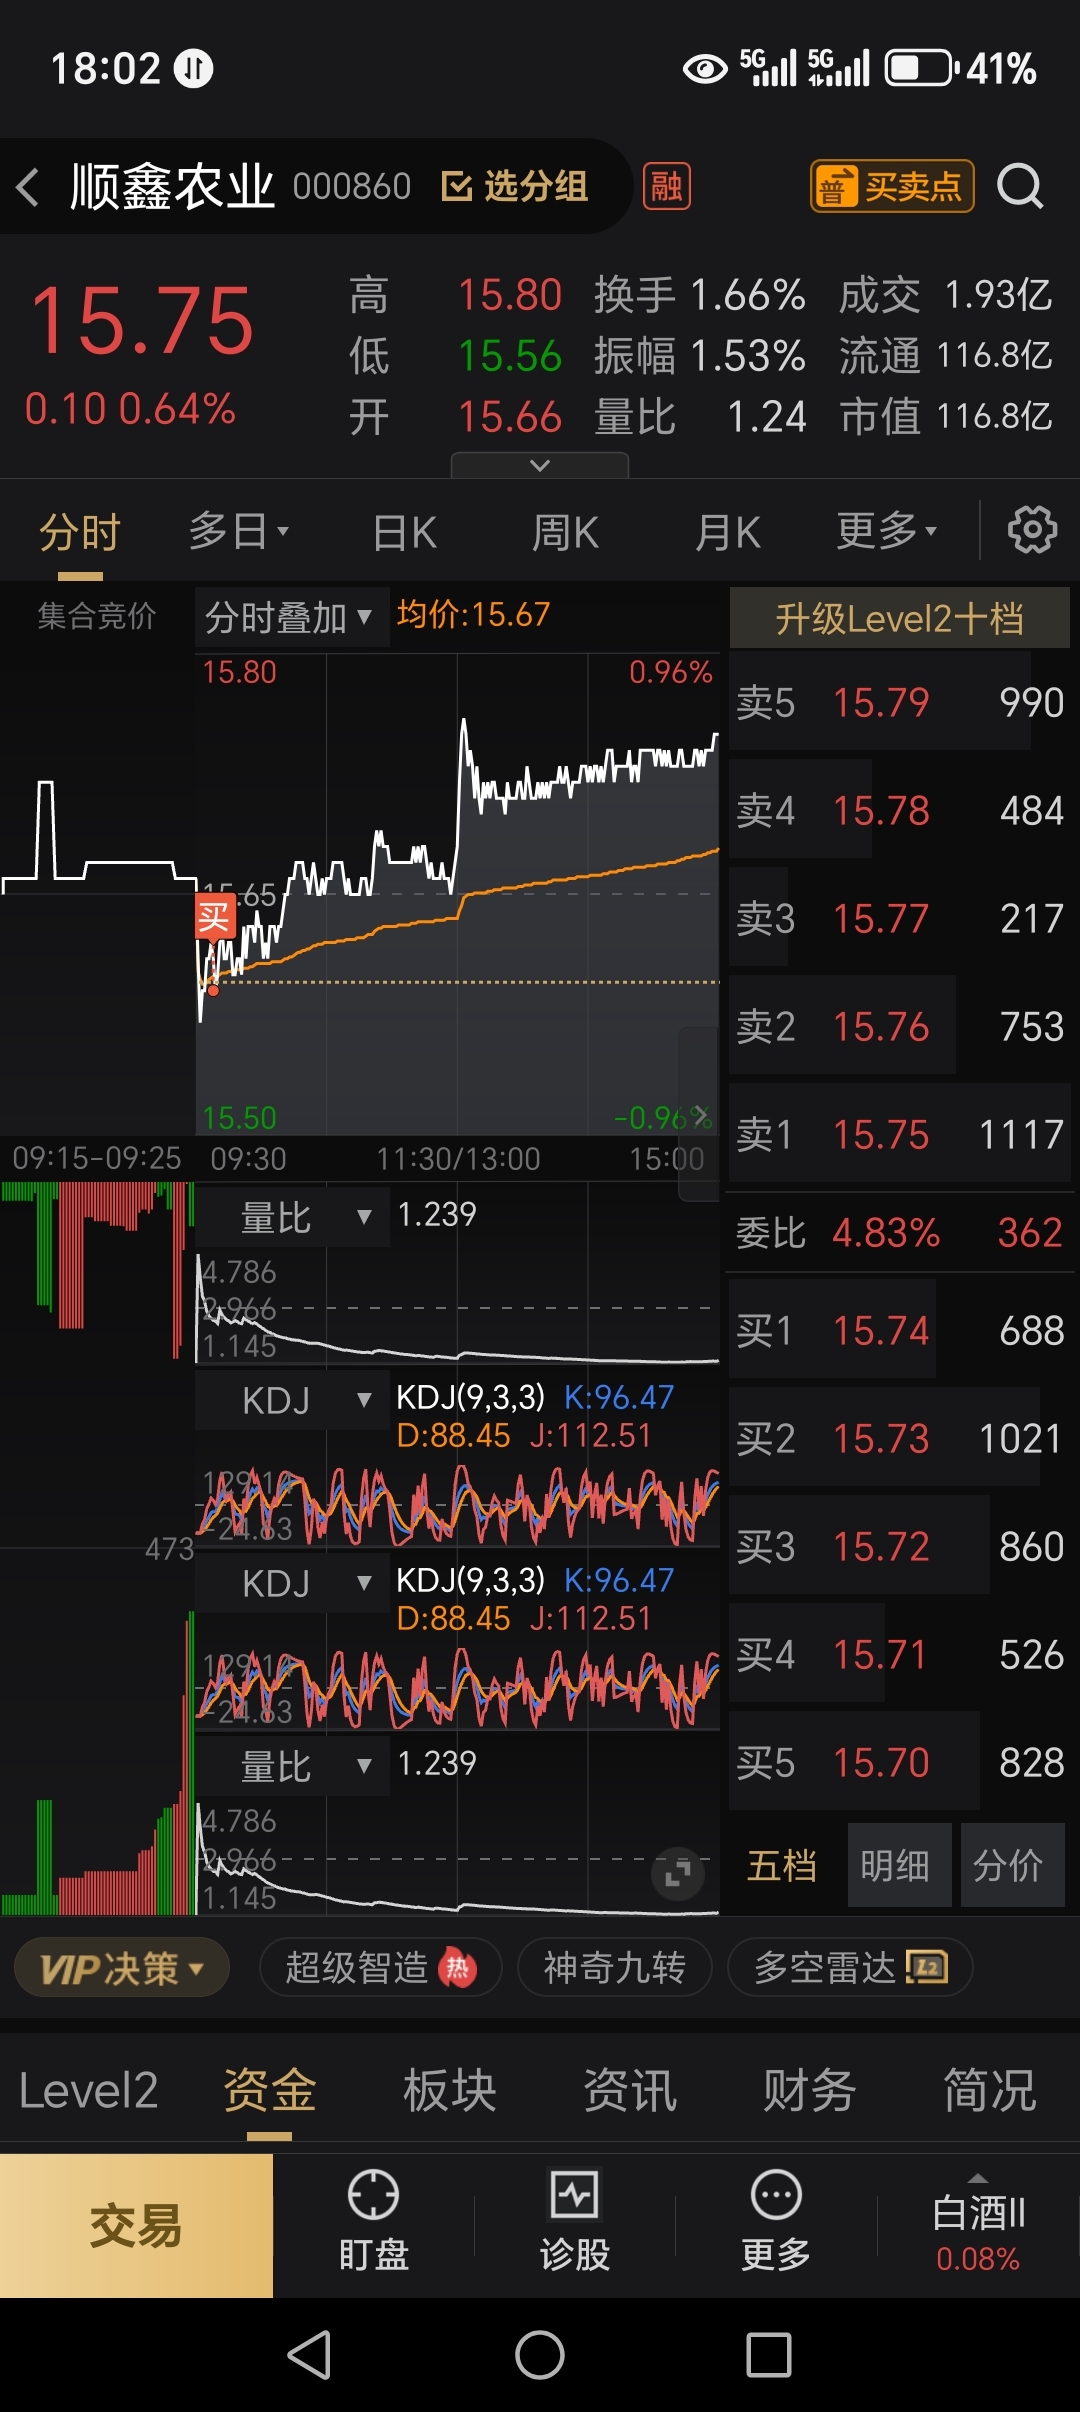Tap the Android home navigation button
Viewport: 1080px width, 2412px height.
(x=540, y=2355)
